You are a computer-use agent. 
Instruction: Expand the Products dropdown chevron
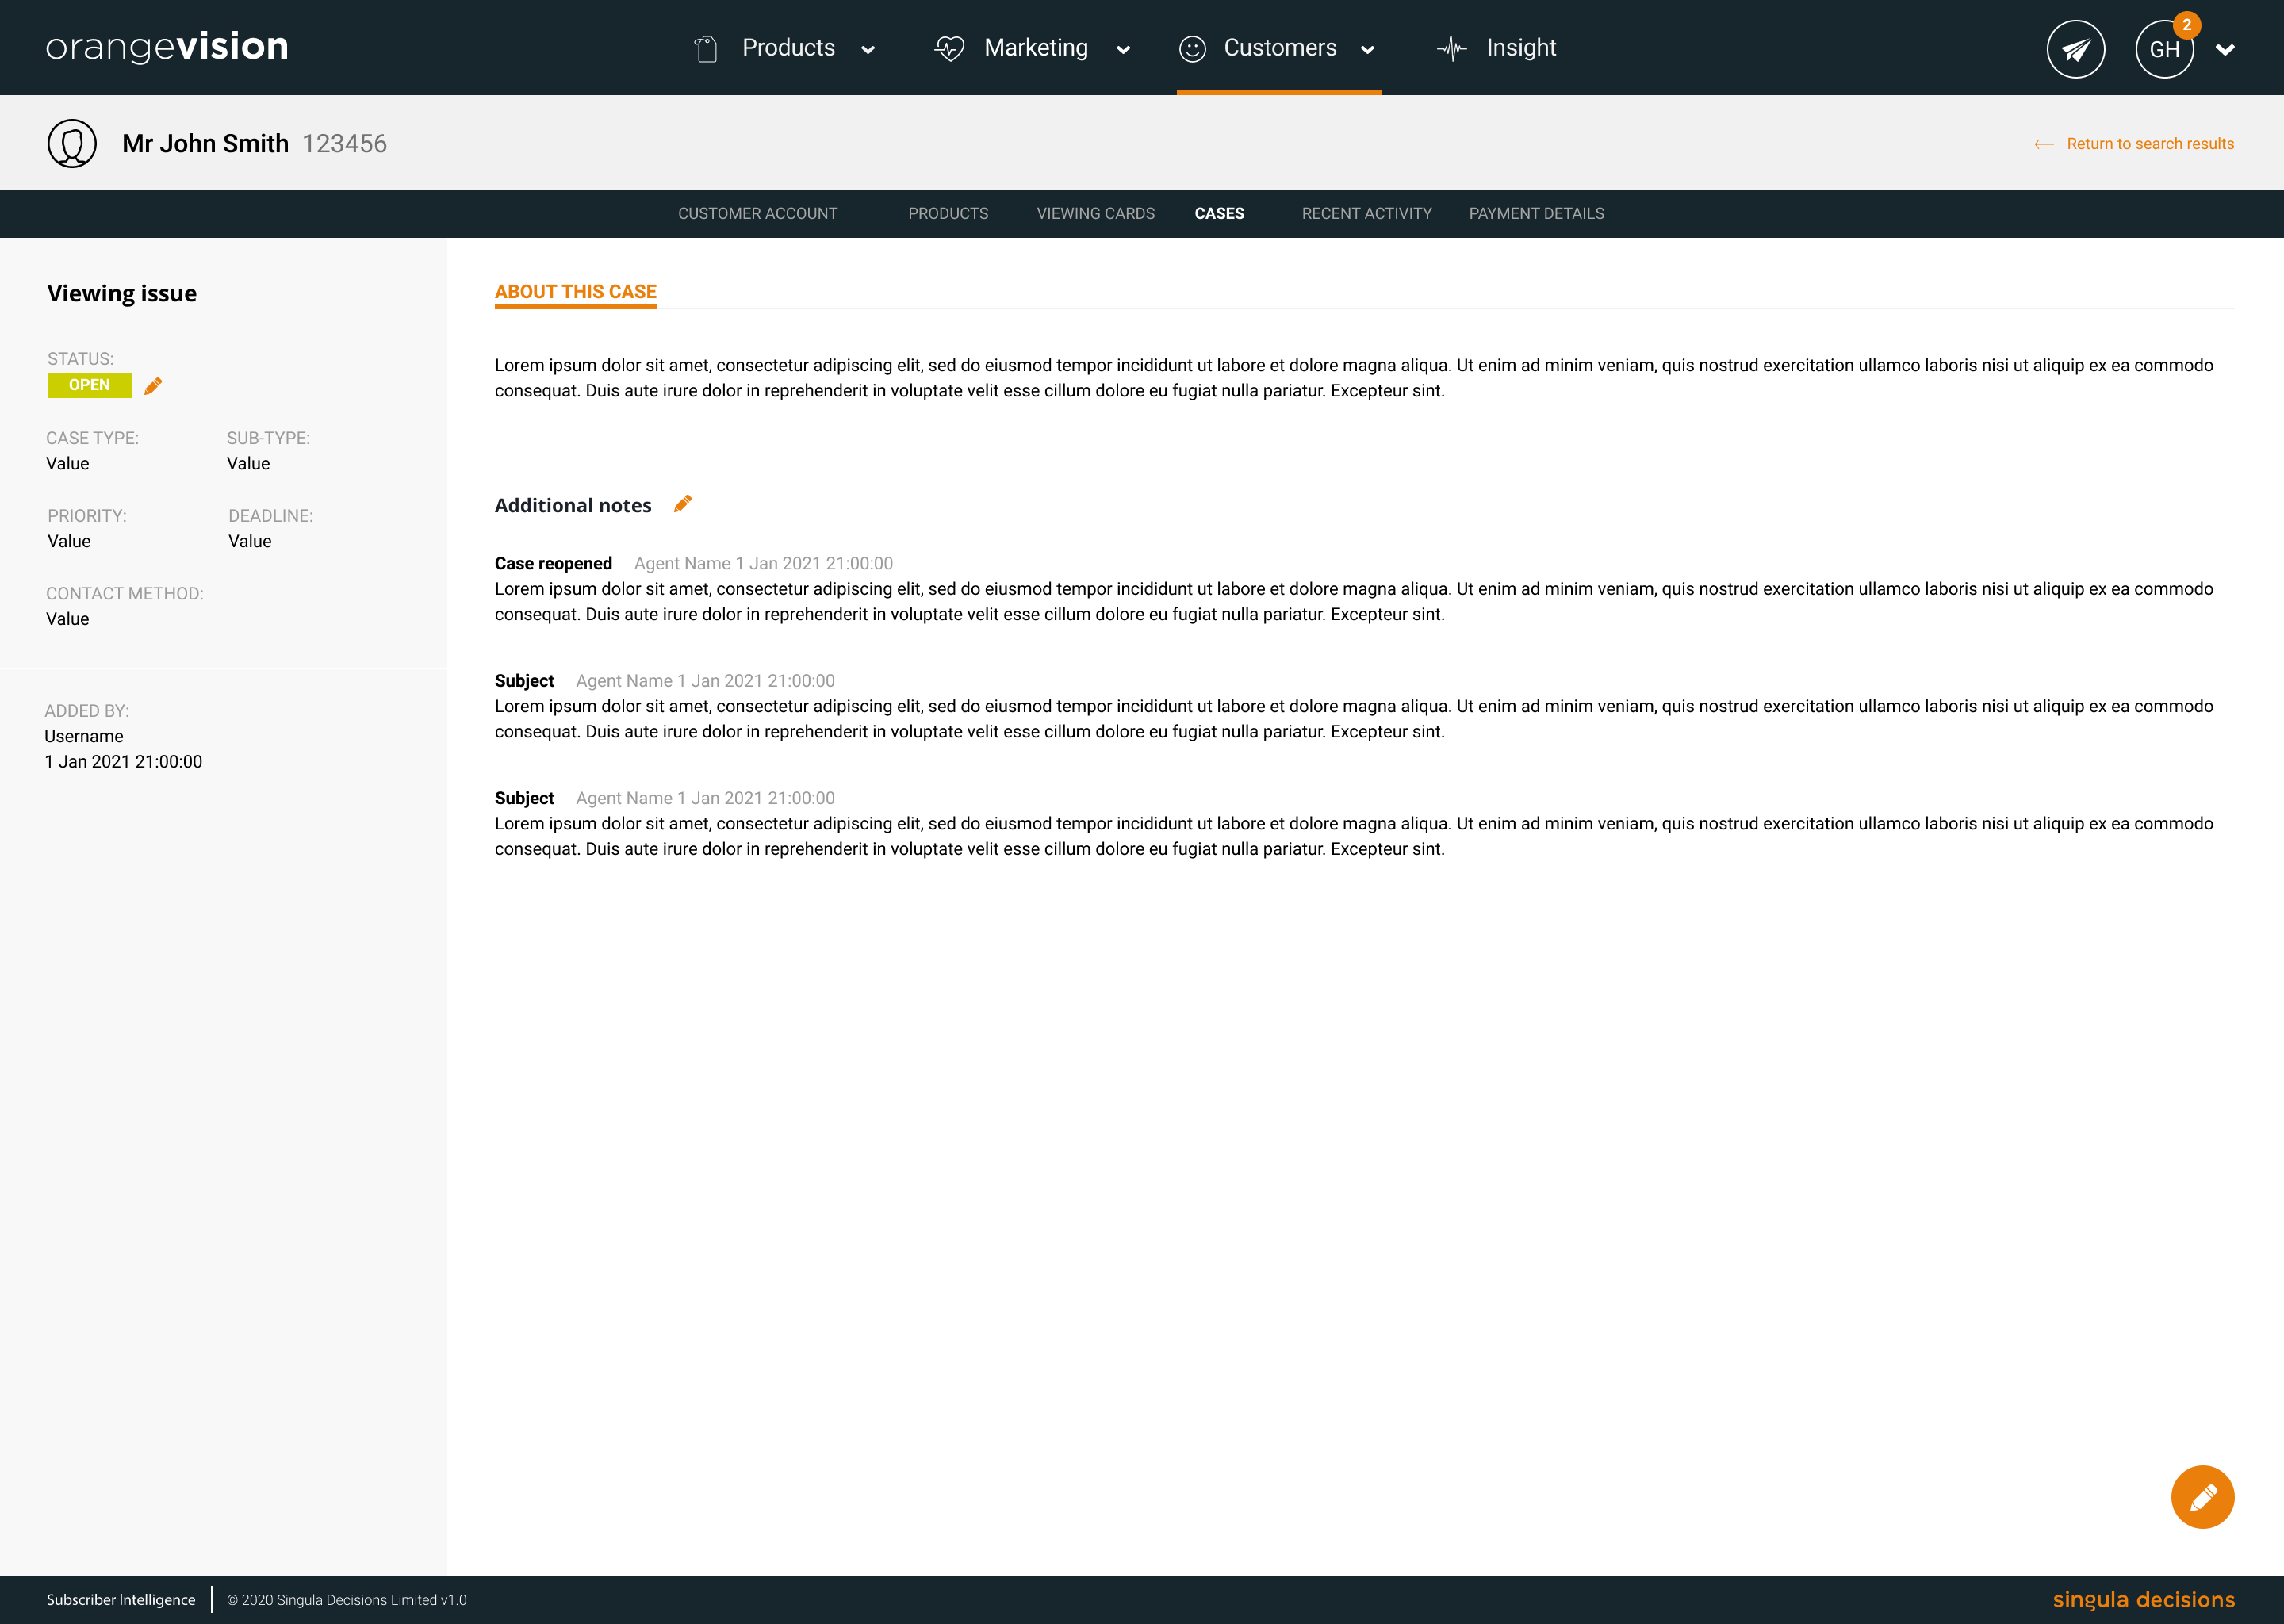868,50
